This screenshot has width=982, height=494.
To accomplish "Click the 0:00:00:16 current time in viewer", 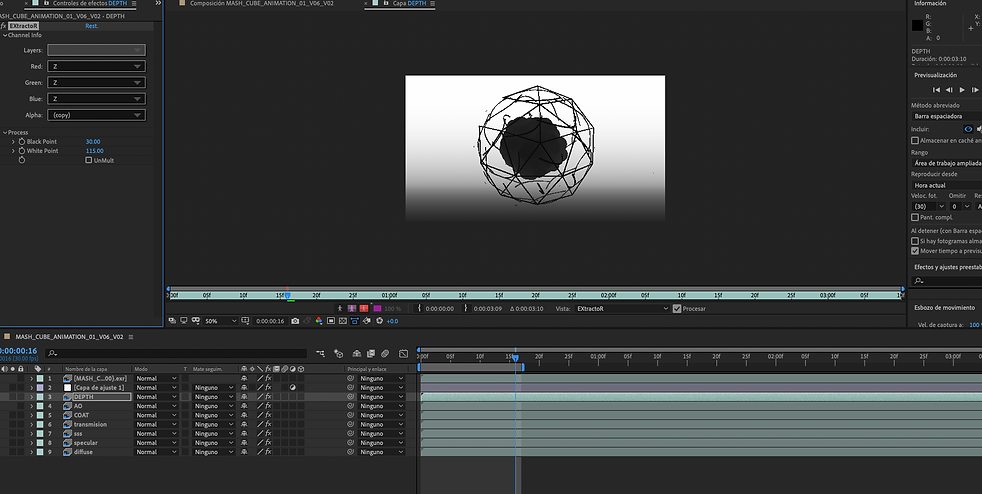I will pos(270,321).
